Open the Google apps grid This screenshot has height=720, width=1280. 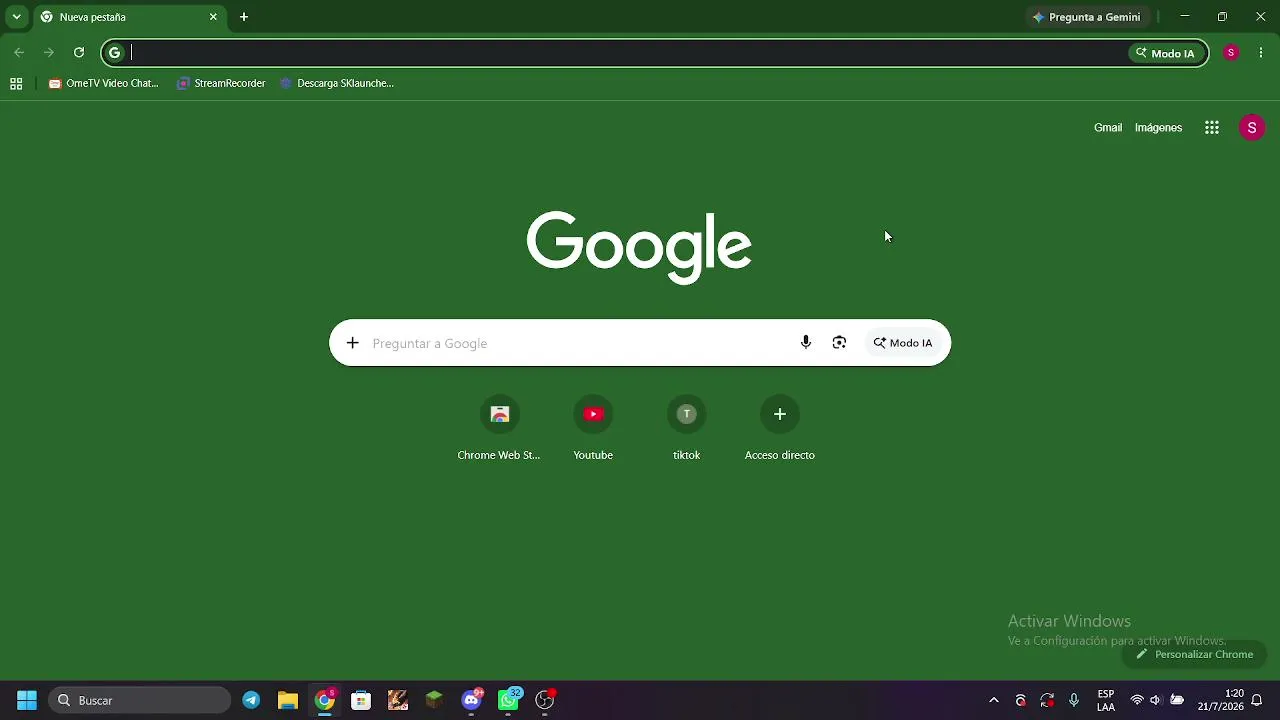click(x=1212, y=128)
